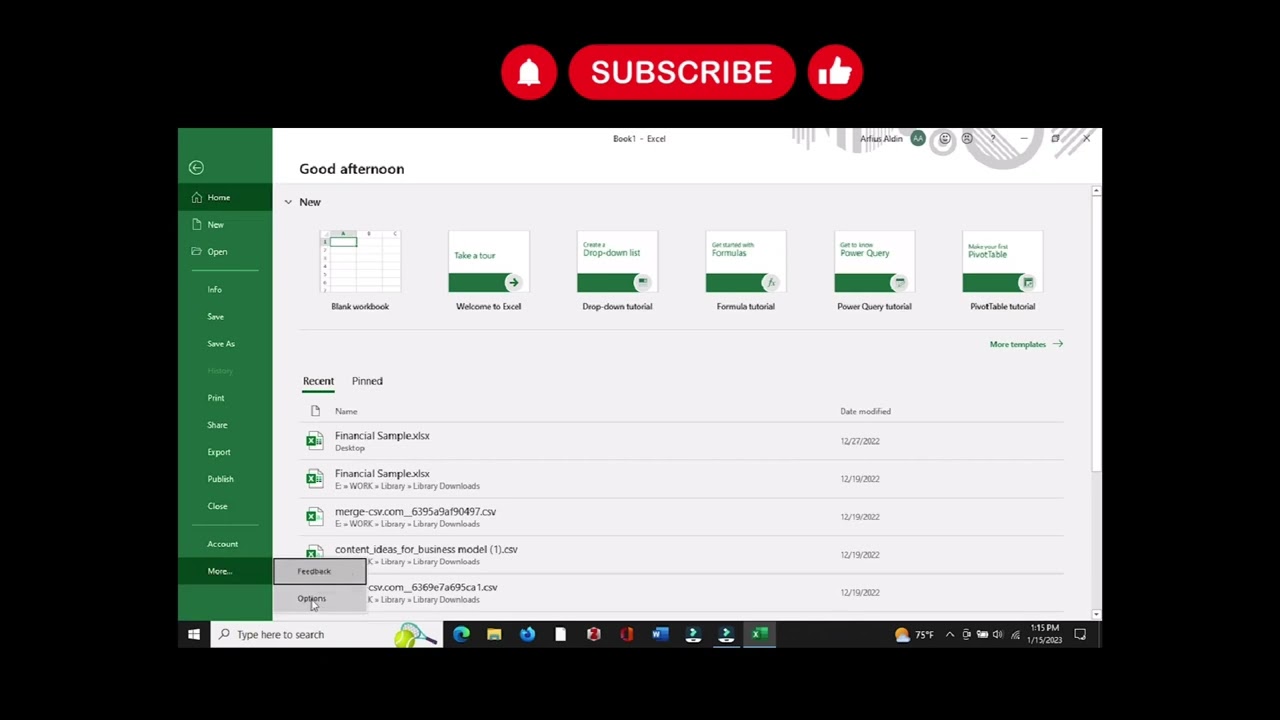
Task: Sort files by Date modified header
Action: click(x=865, y=411)
